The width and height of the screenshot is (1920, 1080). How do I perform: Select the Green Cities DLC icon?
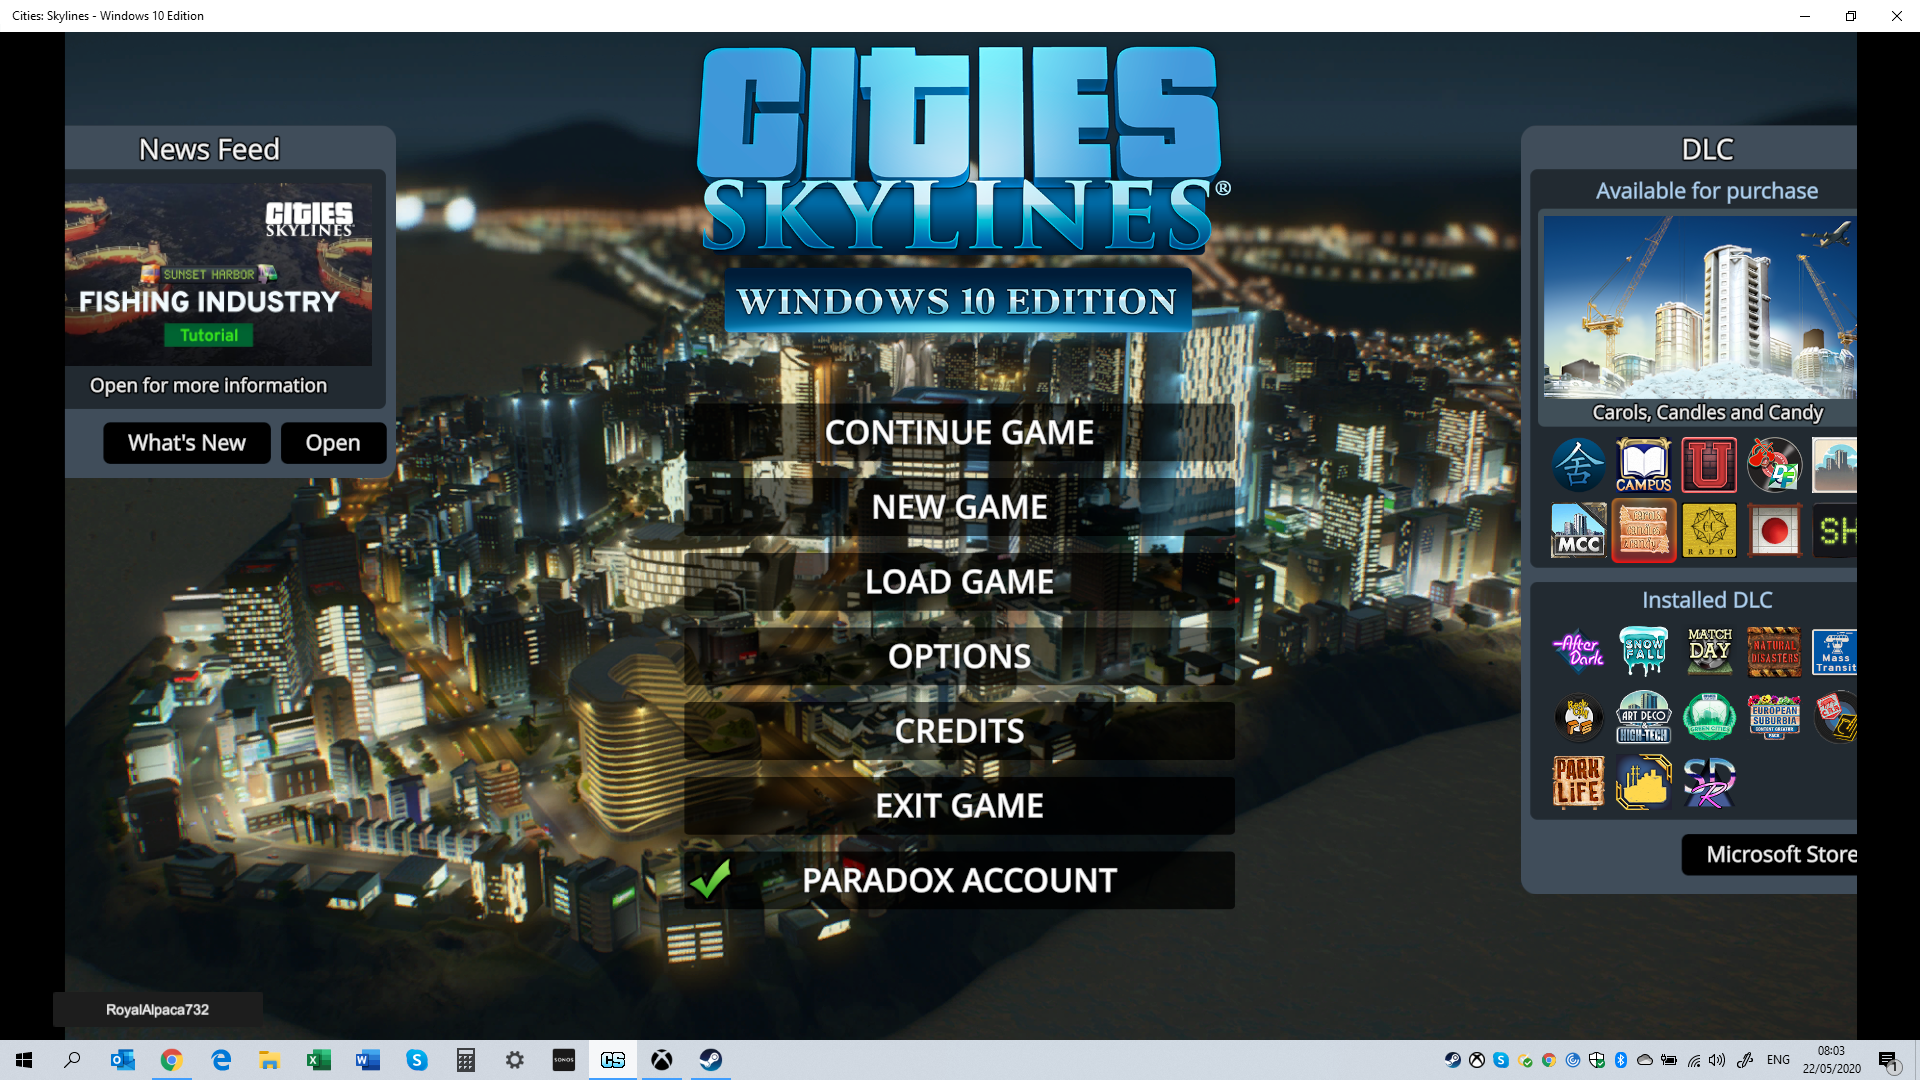[1709, 717]
